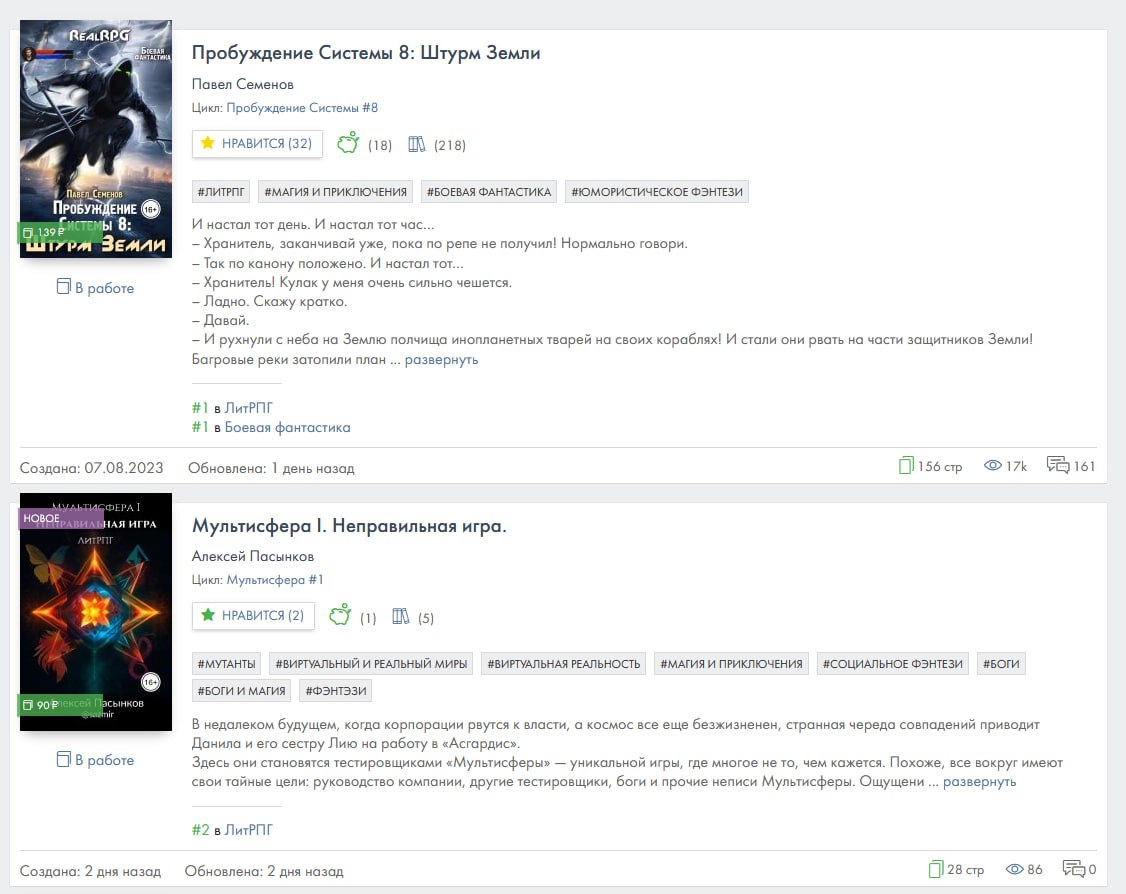This screenshot has height=894, width=1126.
Task: Open author Павел Семенов
Action: tap(243, 84)
